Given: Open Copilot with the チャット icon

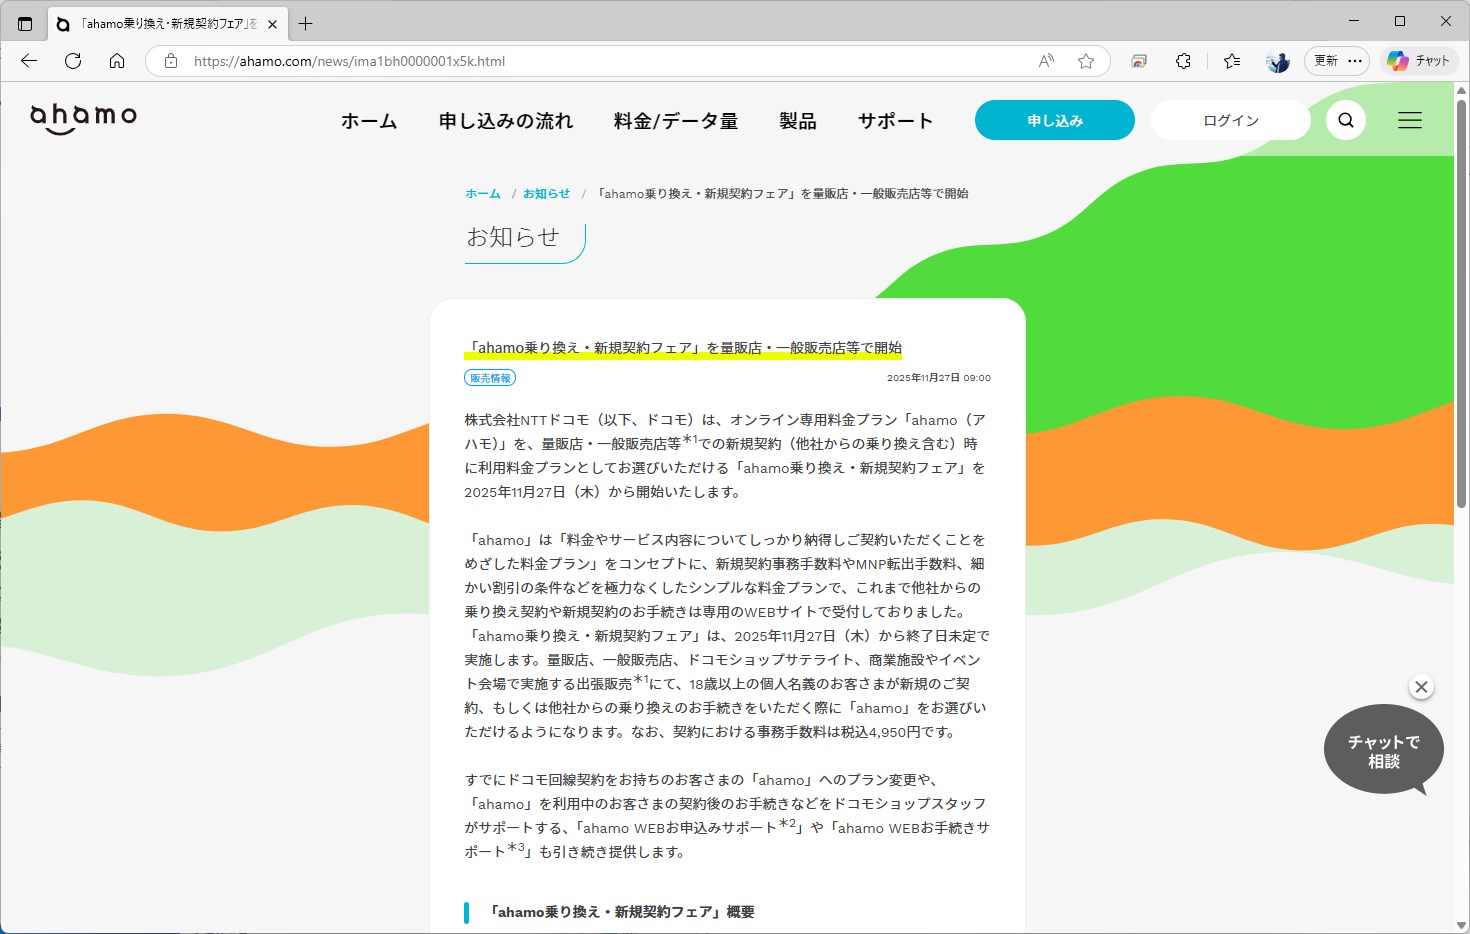Looking at the screenshot, I should pos(1419,61).
